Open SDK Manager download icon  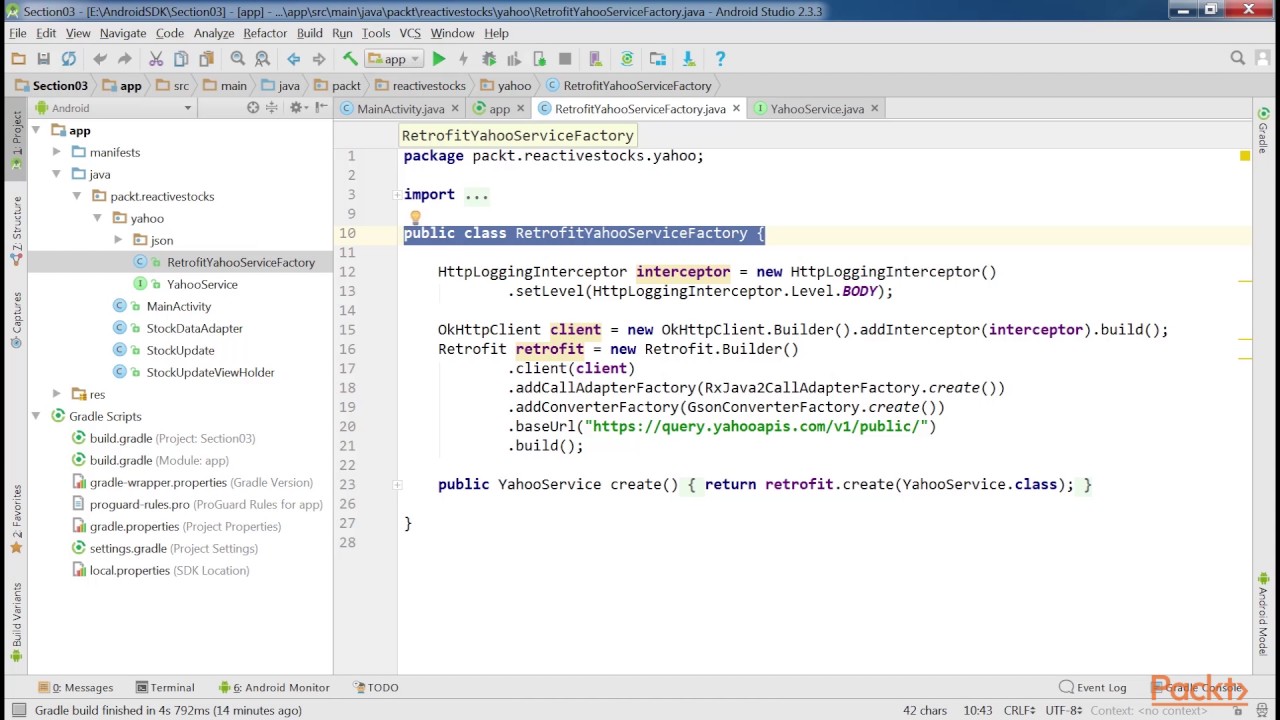[688, 59]
